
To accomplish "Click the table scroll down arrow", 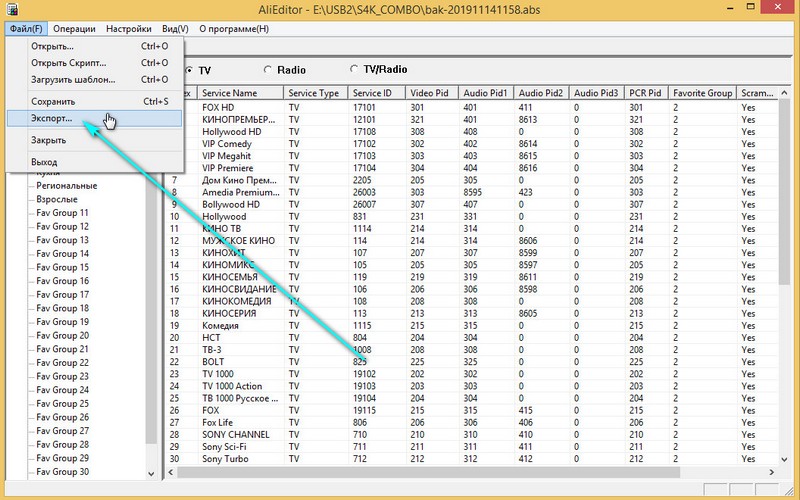I will 785,459.
